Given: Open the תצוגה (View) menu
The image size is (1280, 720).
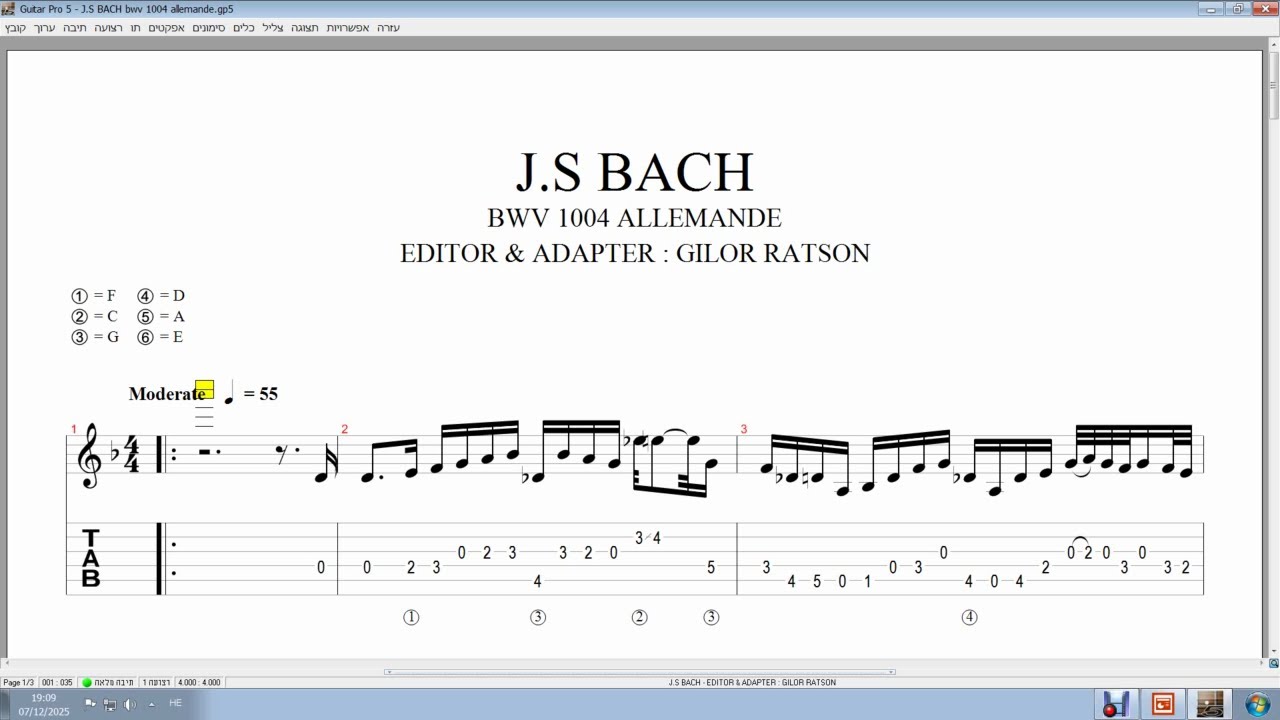Looking at the screenshot, I should click(x=305, y=28).
